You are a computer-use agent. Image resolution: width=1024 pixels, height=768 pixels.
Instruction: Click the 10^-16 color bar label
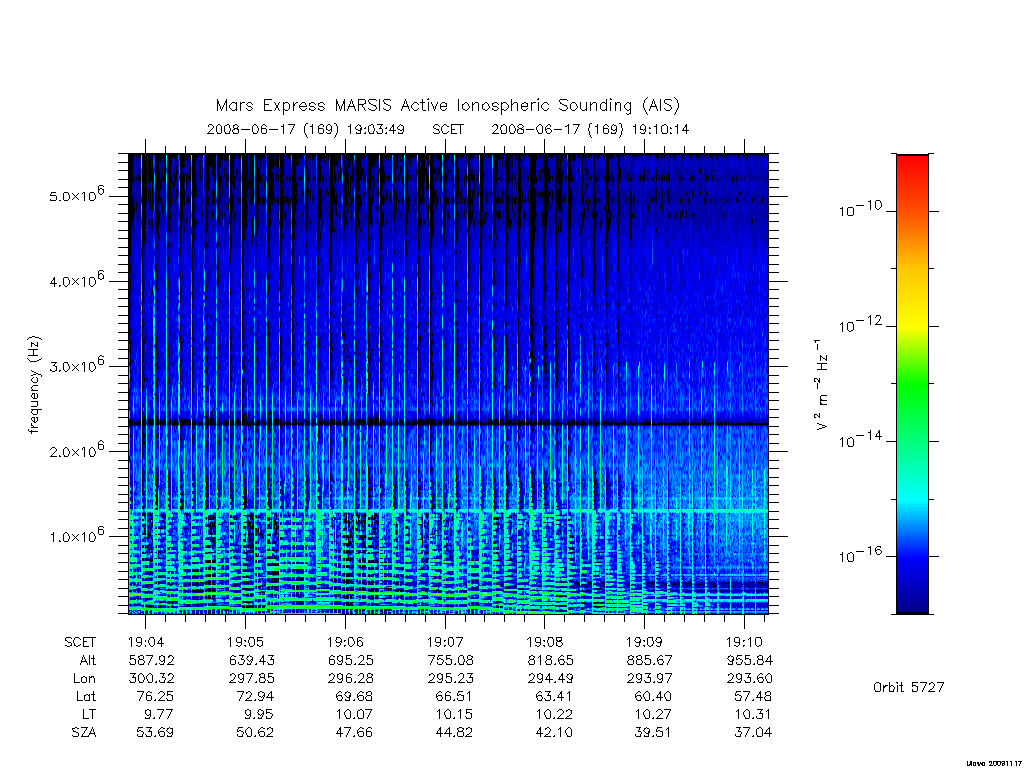pos(860,555)
